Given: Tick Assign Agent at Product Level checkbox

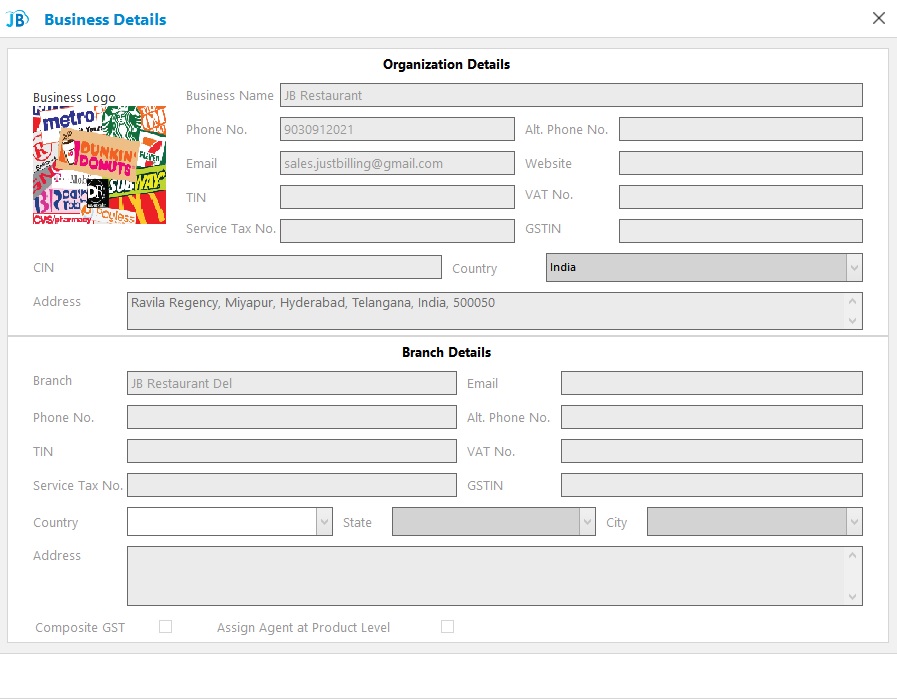Looking at the screenshot, I should [x=447, y=627].
